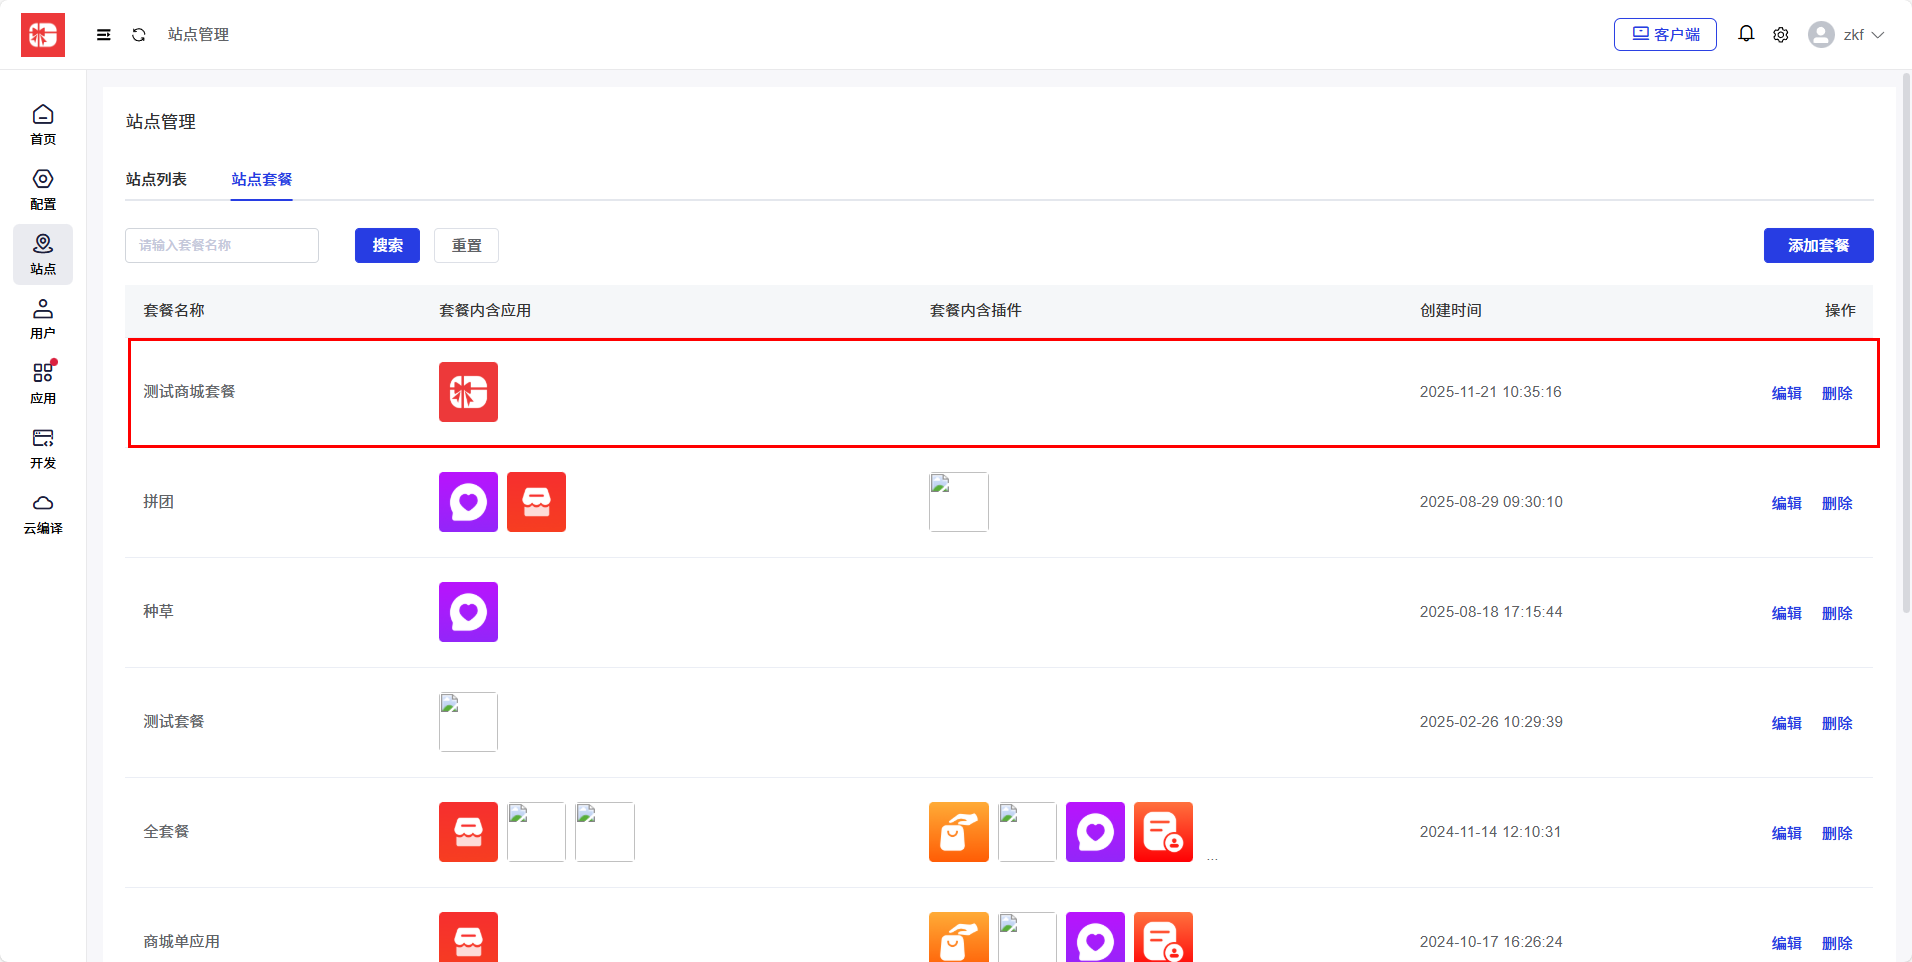This screenshot has width=1912, height=962.
Task: Open 配置 configuration in sidebar
Action: click(x=43, y=190)
